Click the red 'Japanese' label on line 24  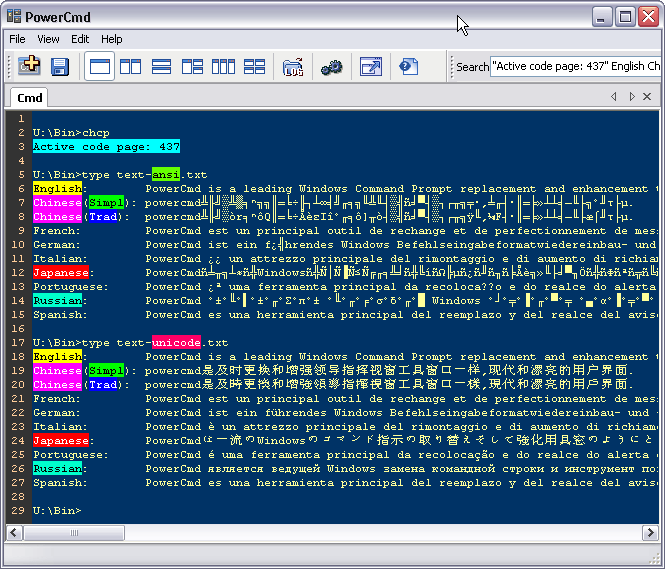[x=61, y=440]
